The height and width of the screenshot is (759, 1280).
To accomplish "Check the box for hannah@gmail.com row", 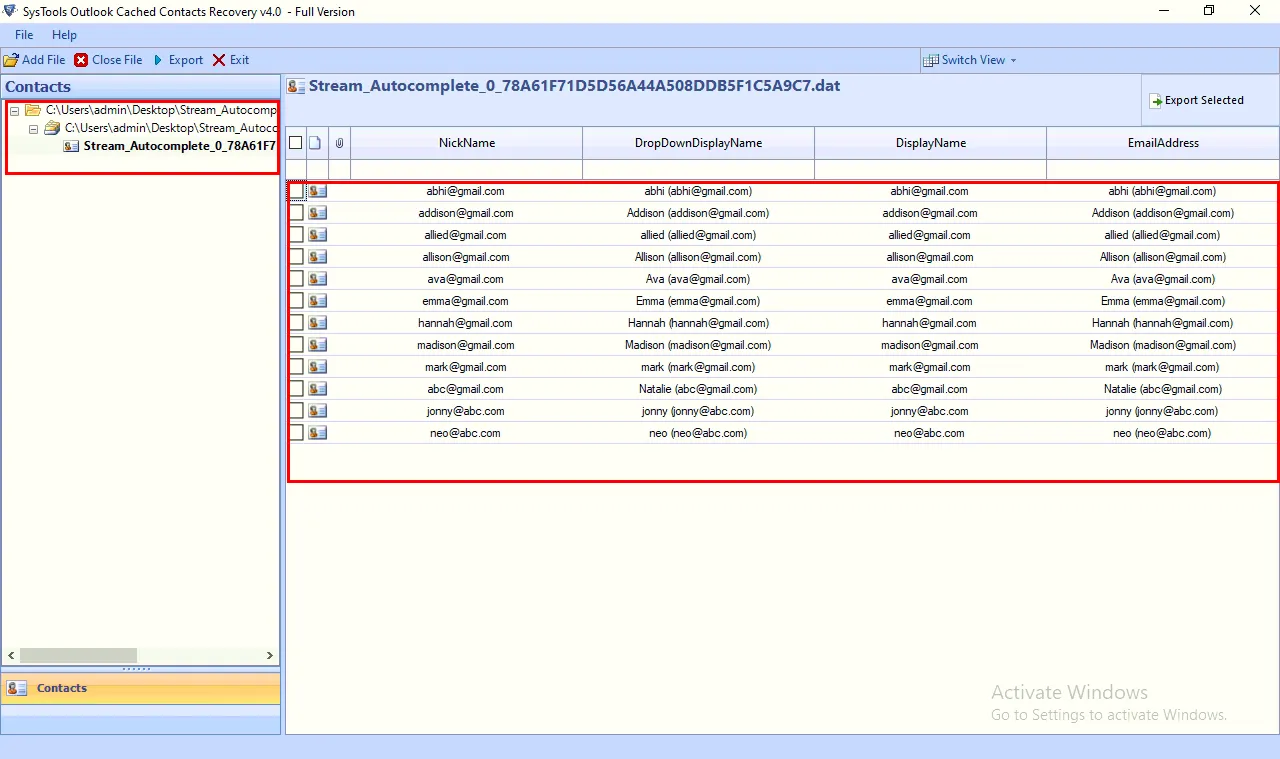I will [x=296, y=323].
